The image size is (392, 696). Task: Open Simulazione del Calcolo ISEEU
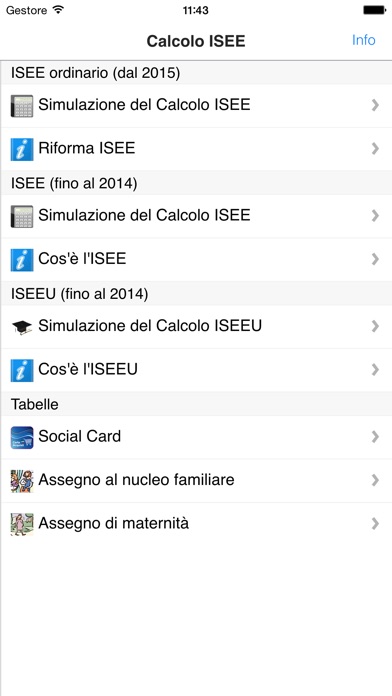point(196,326)
